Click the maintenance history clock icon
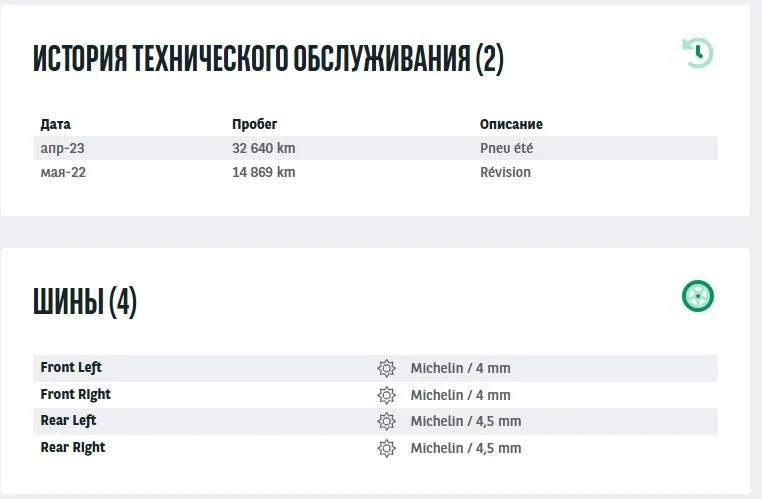This screenshot has height=499, width=762. [x=697, y=52]
